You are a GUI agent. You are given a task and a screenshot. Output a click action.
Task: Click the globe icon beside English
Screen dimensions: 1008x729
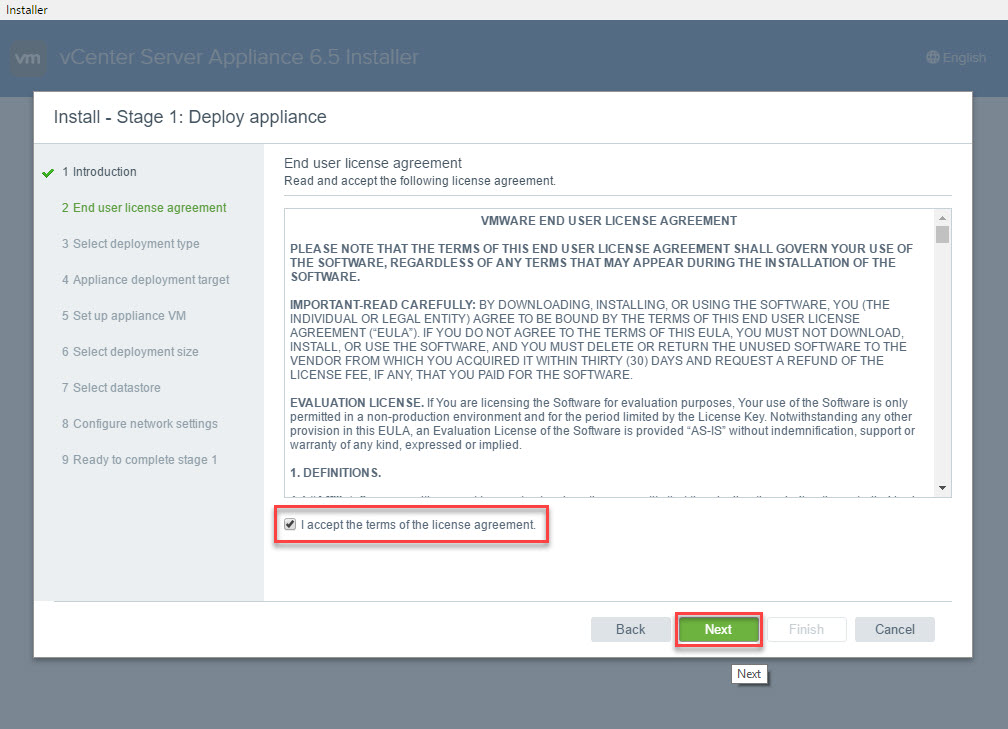pos(932,58)
